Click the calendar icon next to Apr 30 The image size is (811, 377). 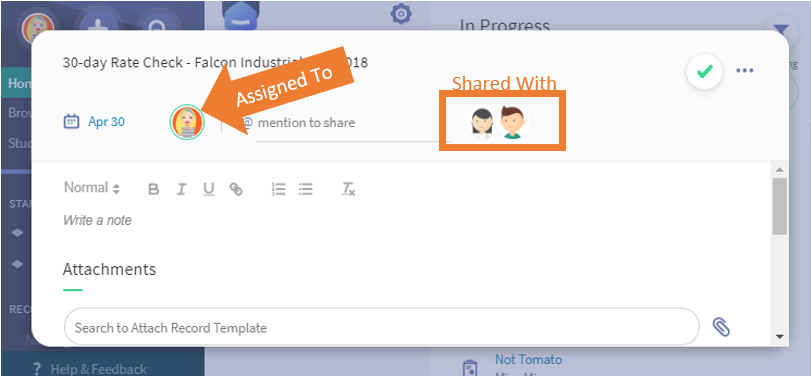coord(71,122)
